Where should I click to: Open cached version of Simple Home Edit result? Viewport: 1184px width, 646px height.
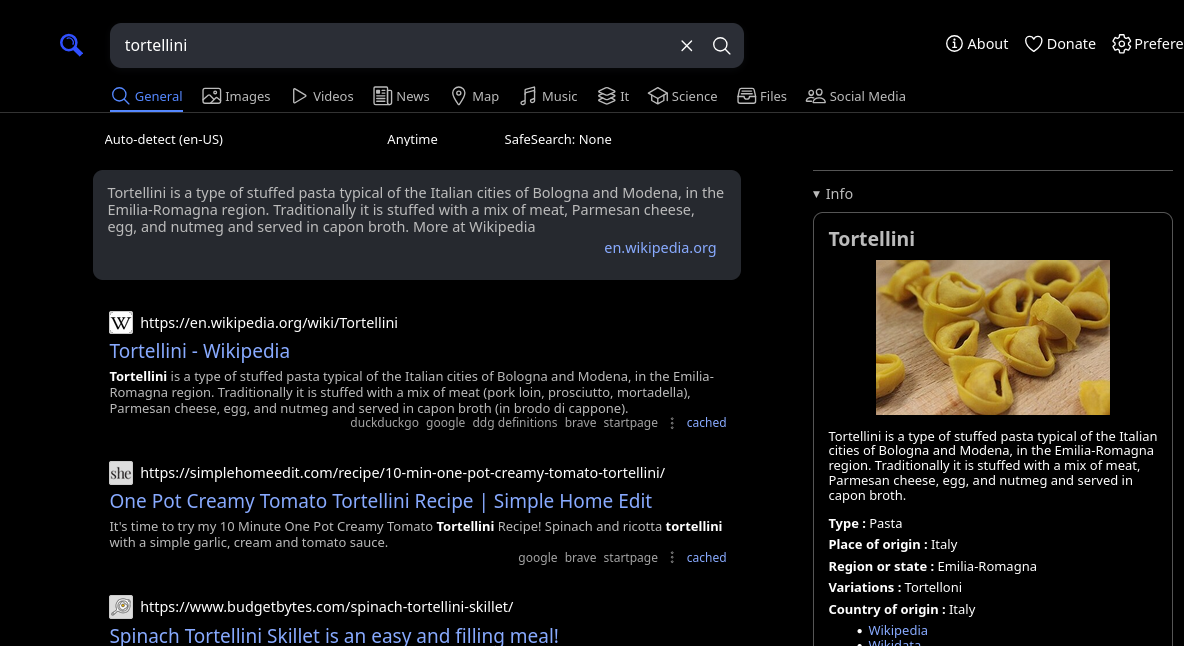click(706, 558)
